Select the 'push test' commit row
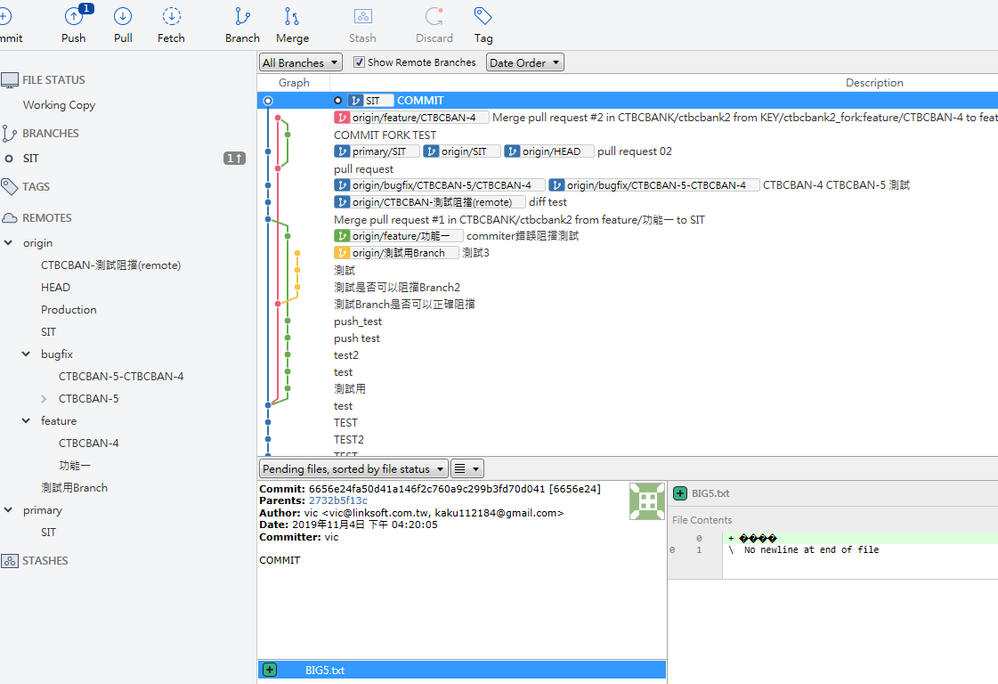998x684 pixels. (356, 339)
